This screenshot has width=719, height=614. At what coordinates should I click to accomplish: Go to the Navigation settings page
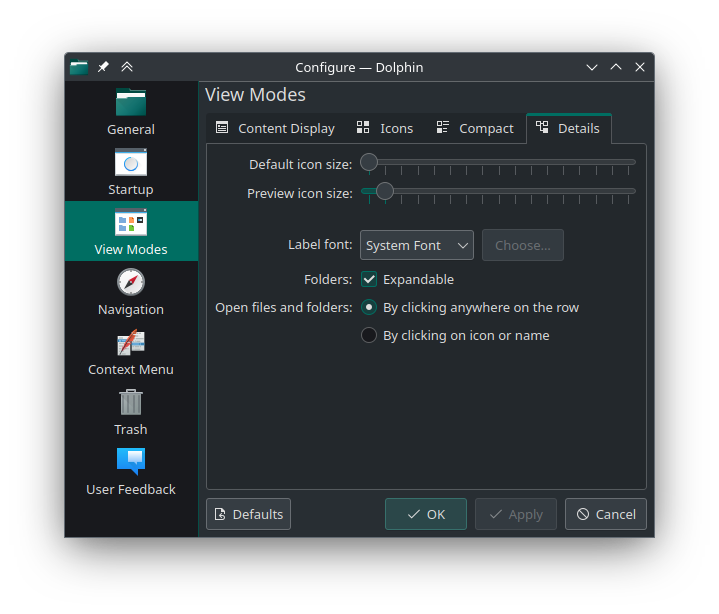click(x=131, y=292)
